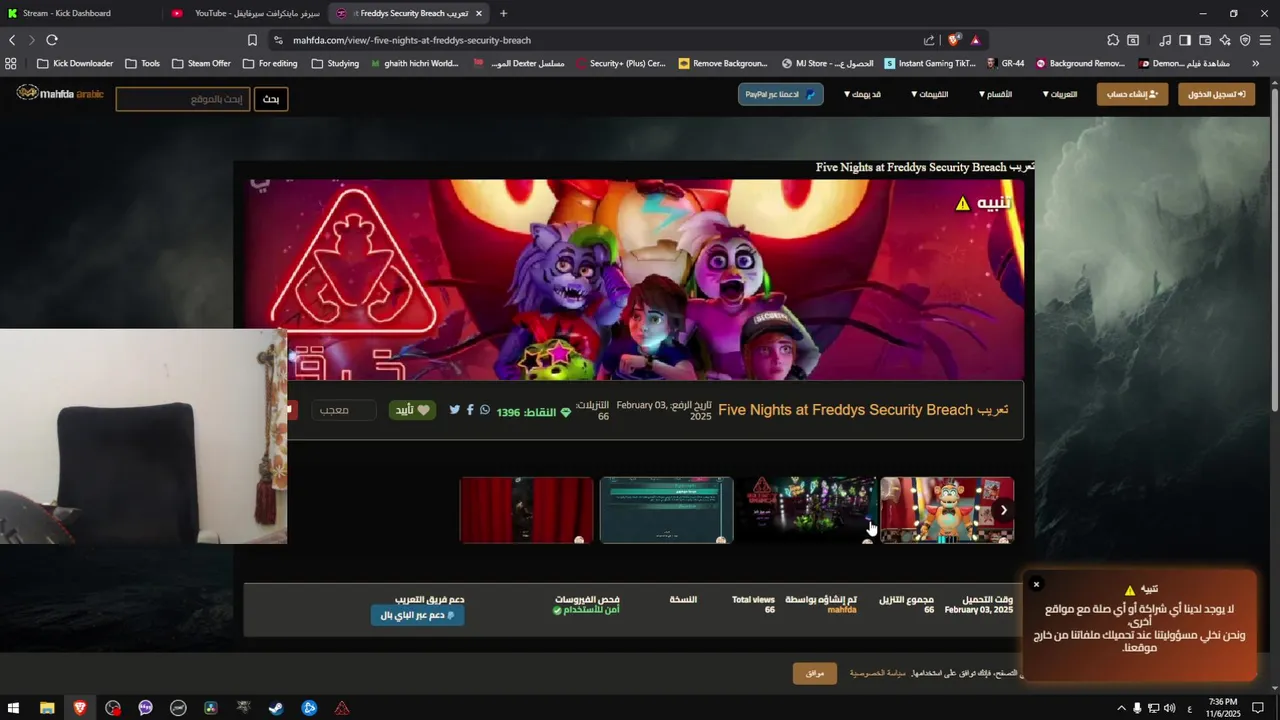Open the teal menu screenshot thumbnail

click(x=667, y=510)
